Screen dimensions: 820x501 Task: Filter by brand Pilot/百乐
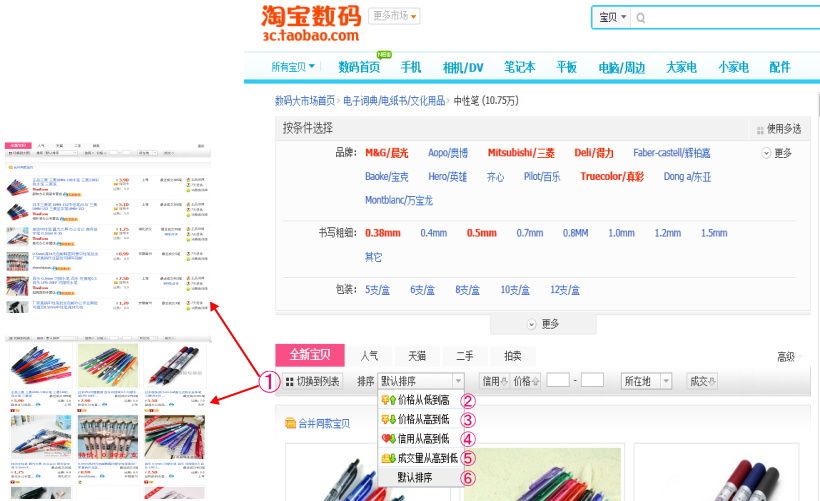pyautogui.click(x=542, y=177)
